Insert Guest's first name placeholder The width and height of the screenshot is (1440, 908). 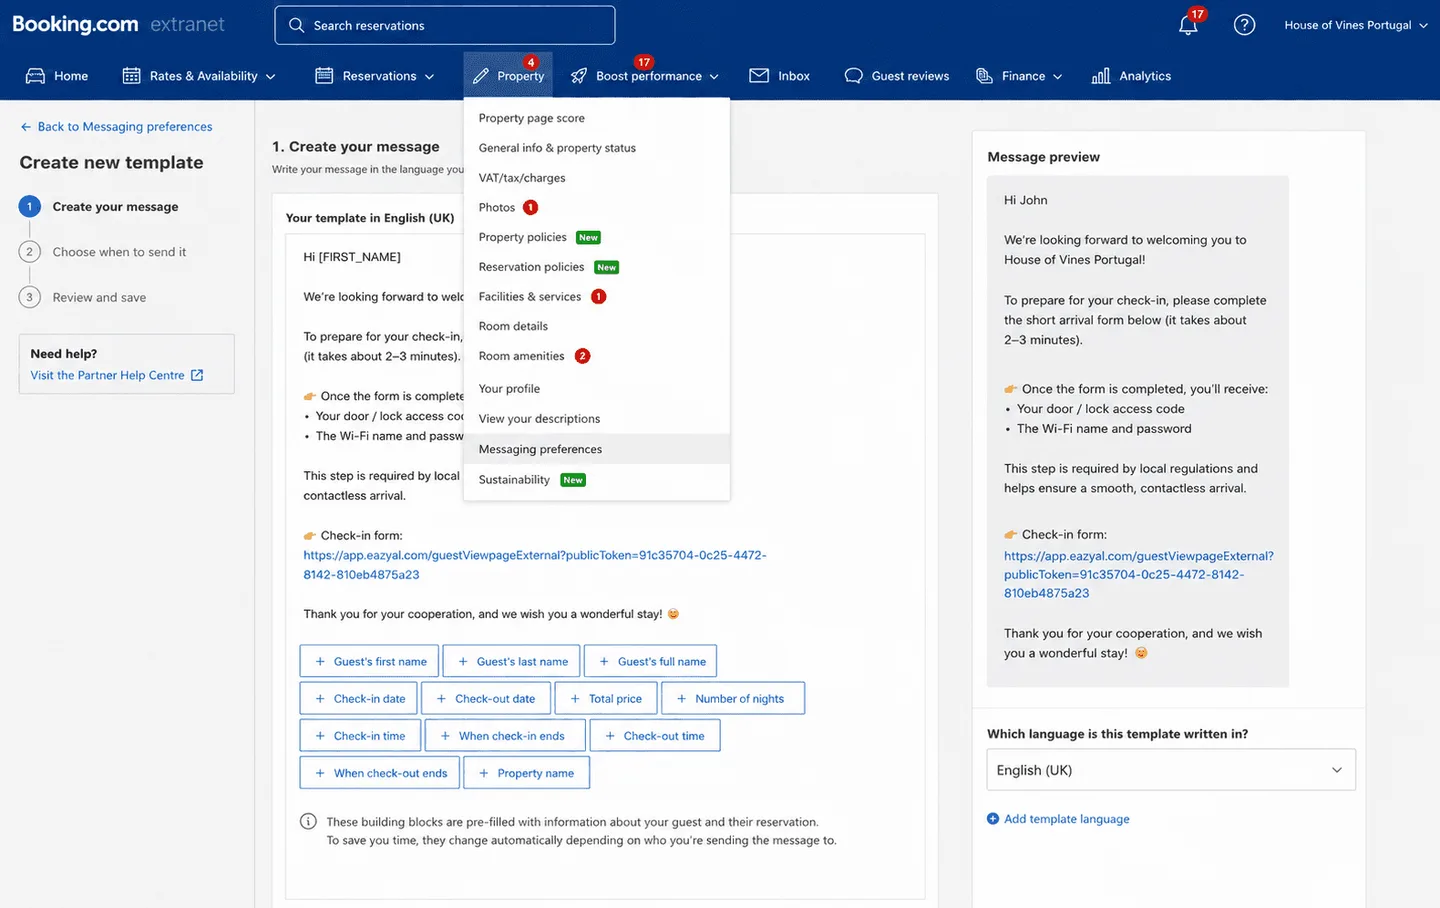tap(369, 661)
